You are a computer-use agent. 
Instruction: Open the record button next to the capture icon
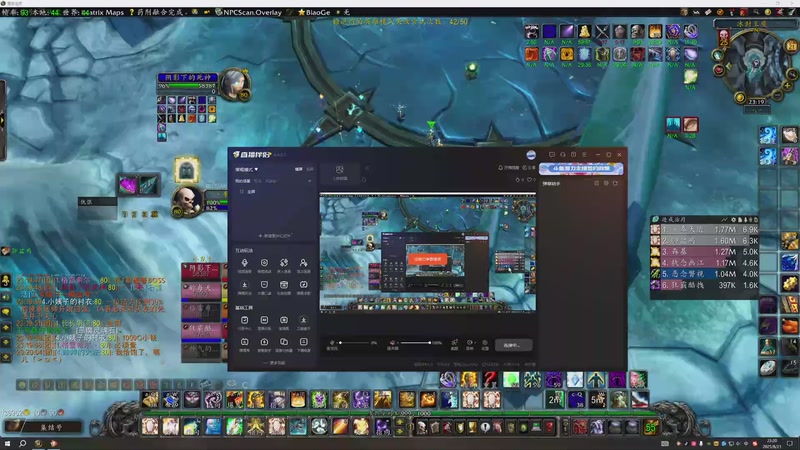click(469, 344)
